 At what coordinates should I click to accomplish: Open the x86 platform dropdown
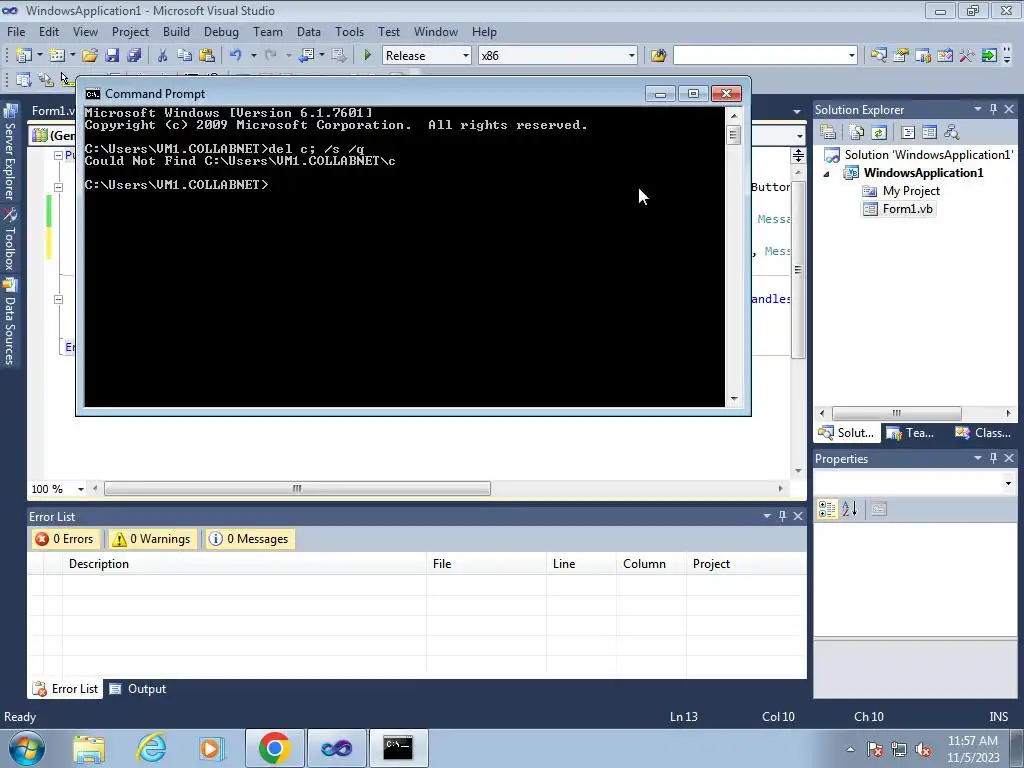tap(632, 56)
